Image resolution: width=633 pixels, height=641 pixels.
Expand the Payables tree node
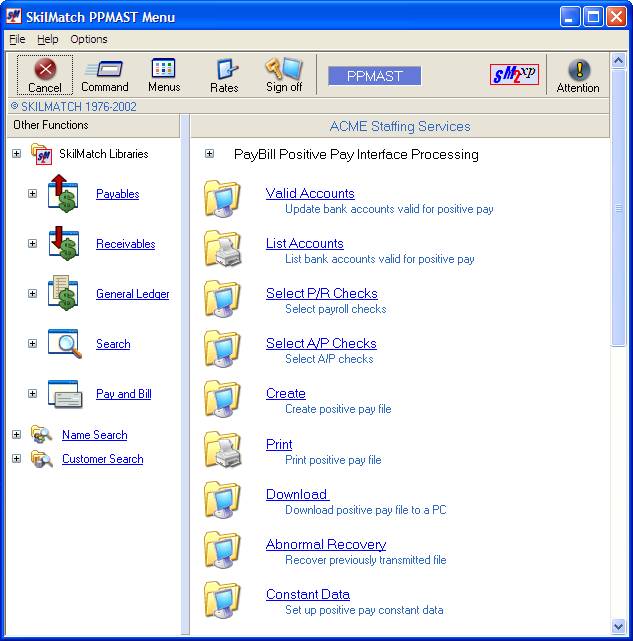coord(32,193)
